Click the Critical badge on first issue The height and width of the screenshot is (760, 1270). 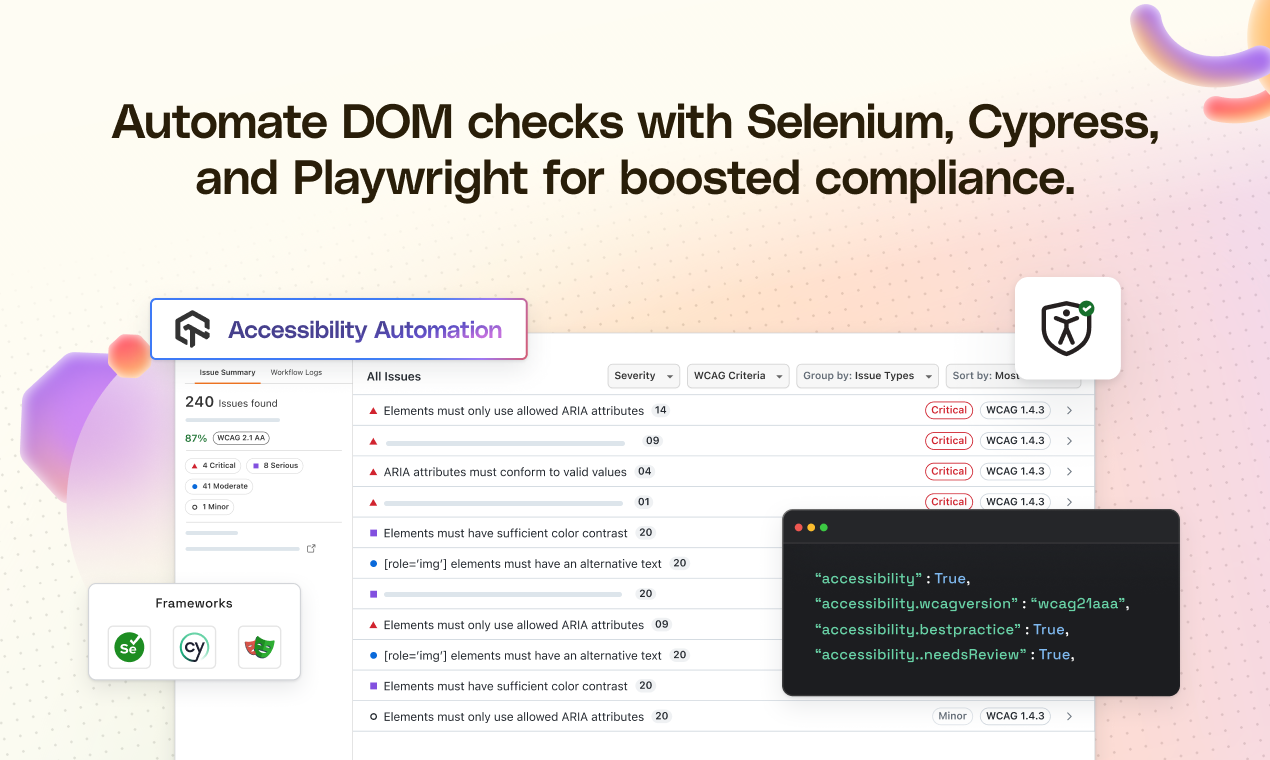pyautogui.click(x=948, y=410)
